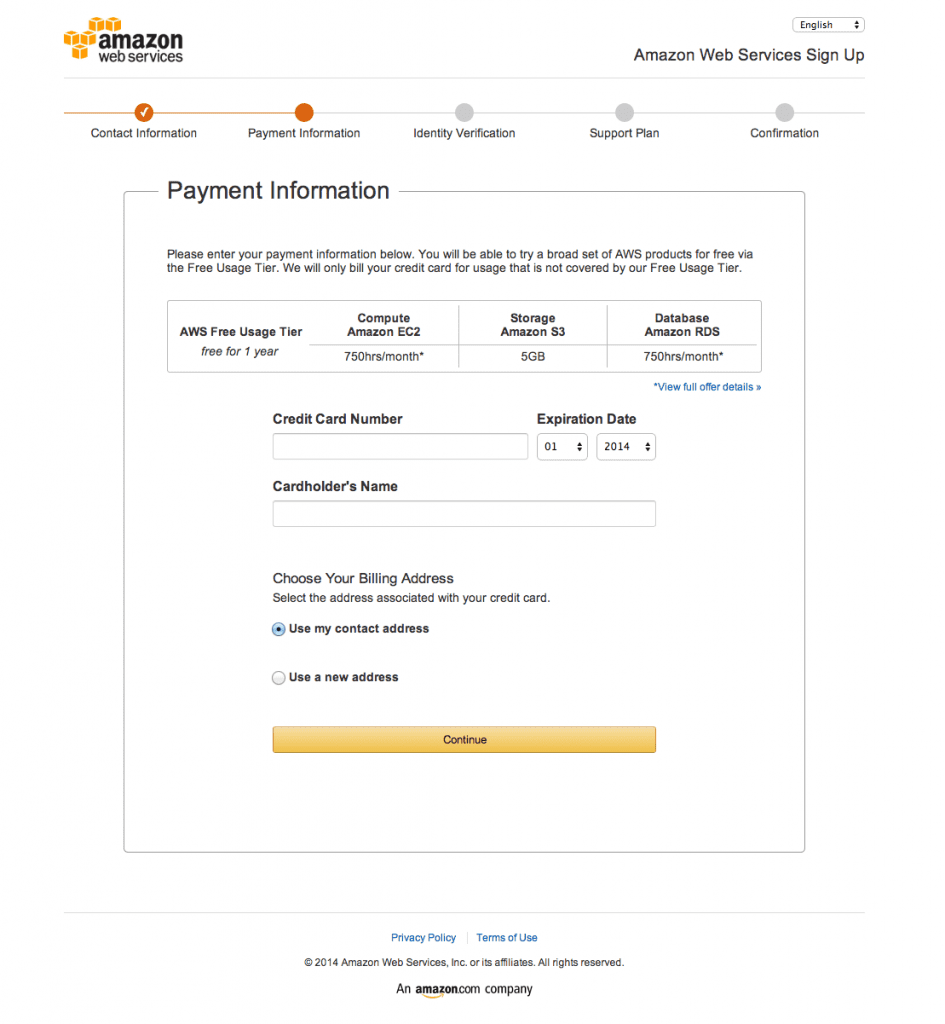Screen dimensions: 945x1024
Task: Click the Continue button
Action: click(x=464, y=739)
